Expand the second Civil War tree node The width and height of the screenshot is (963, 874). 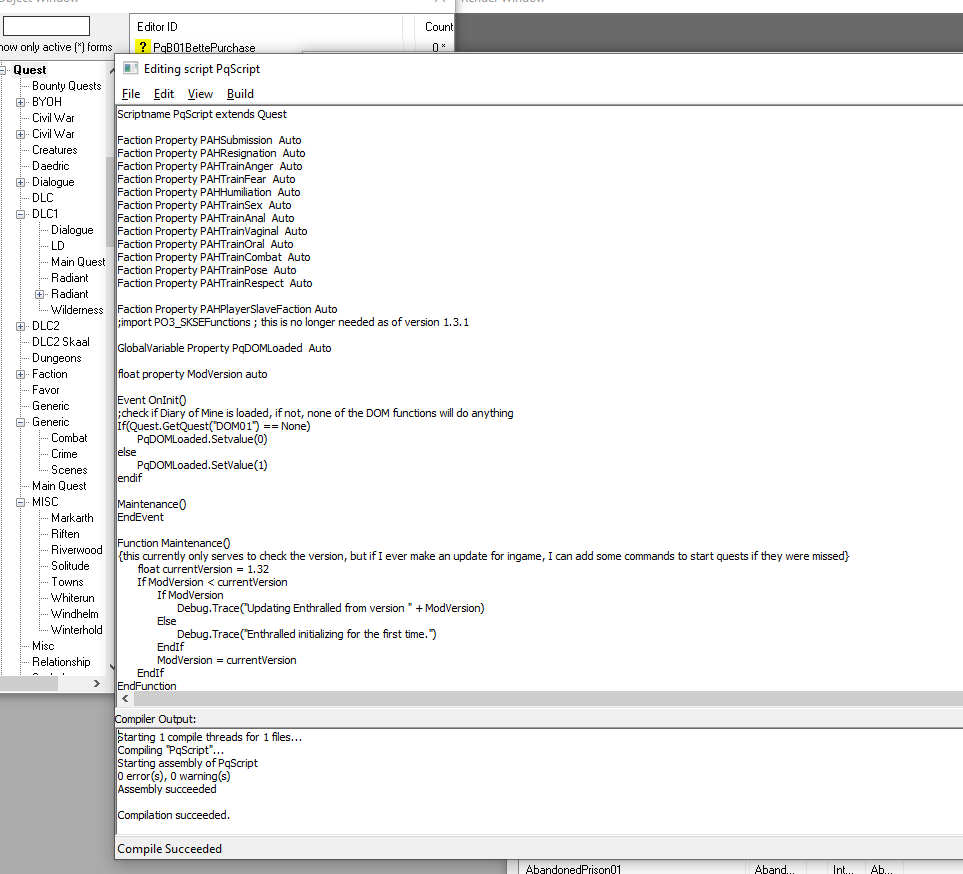click(x=20, y=134)
